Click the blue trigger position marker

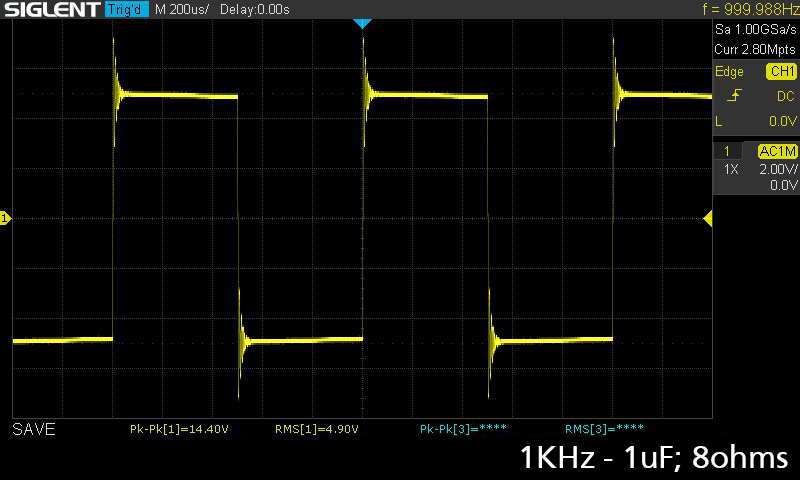pos(362,23)
